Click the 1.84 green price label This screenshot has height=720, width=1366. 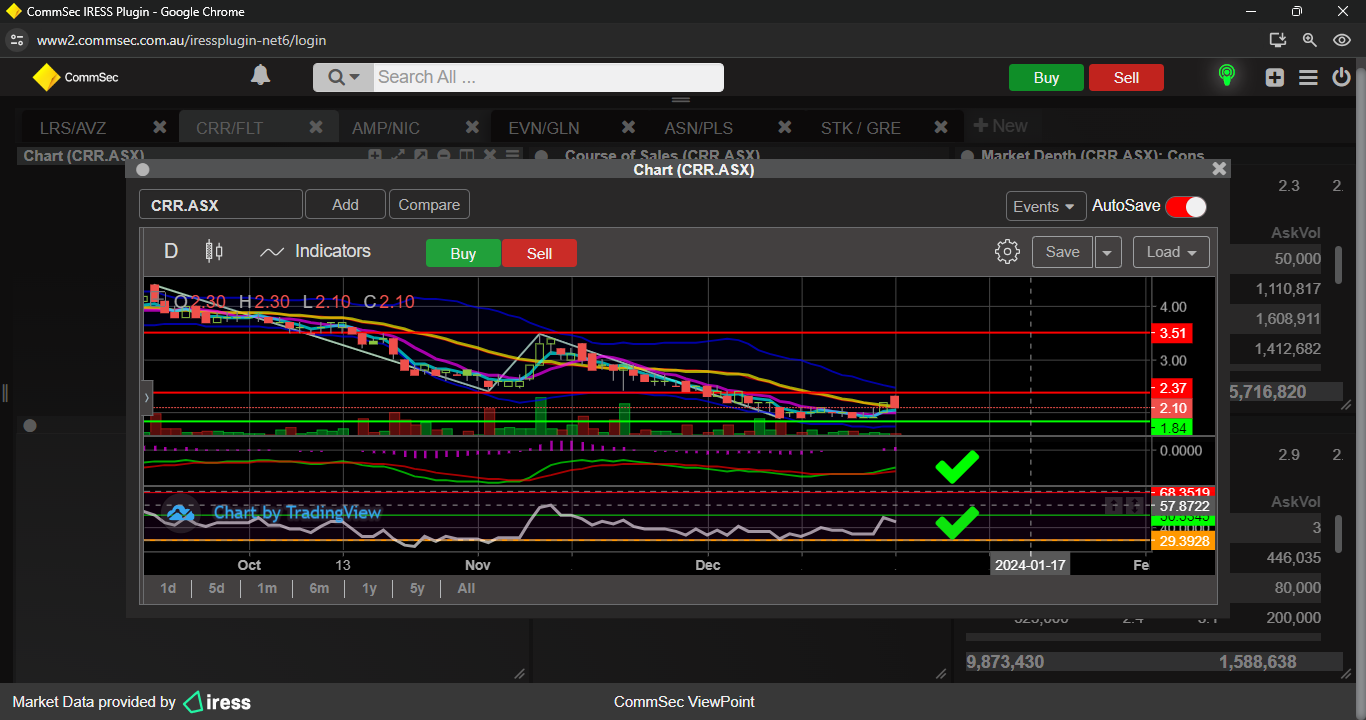click(1172, 428)
